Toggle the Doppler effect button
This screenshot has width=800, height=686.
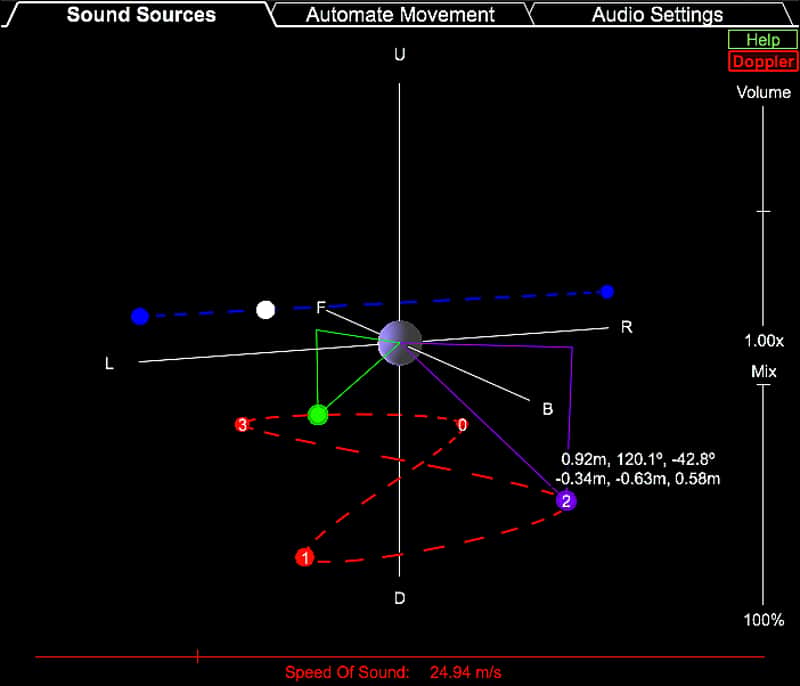point(763,62)
